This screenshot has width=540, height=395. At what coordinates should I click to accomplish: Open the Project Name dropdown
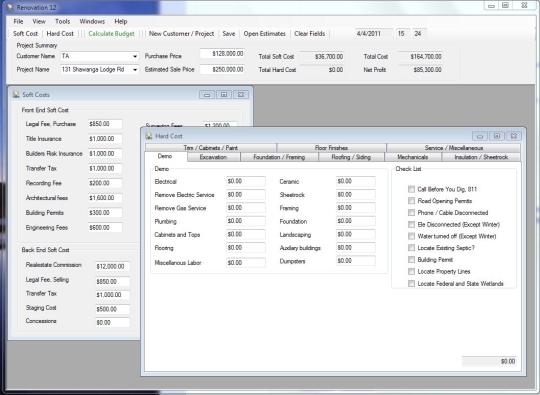[135, 70]
